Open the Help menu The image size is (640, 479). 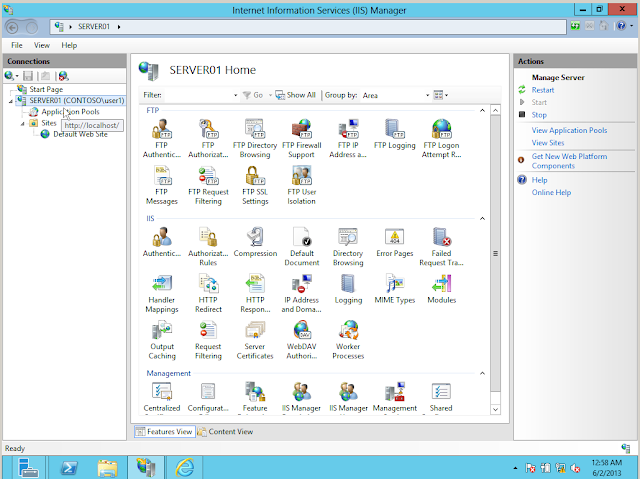pos(69,45)
